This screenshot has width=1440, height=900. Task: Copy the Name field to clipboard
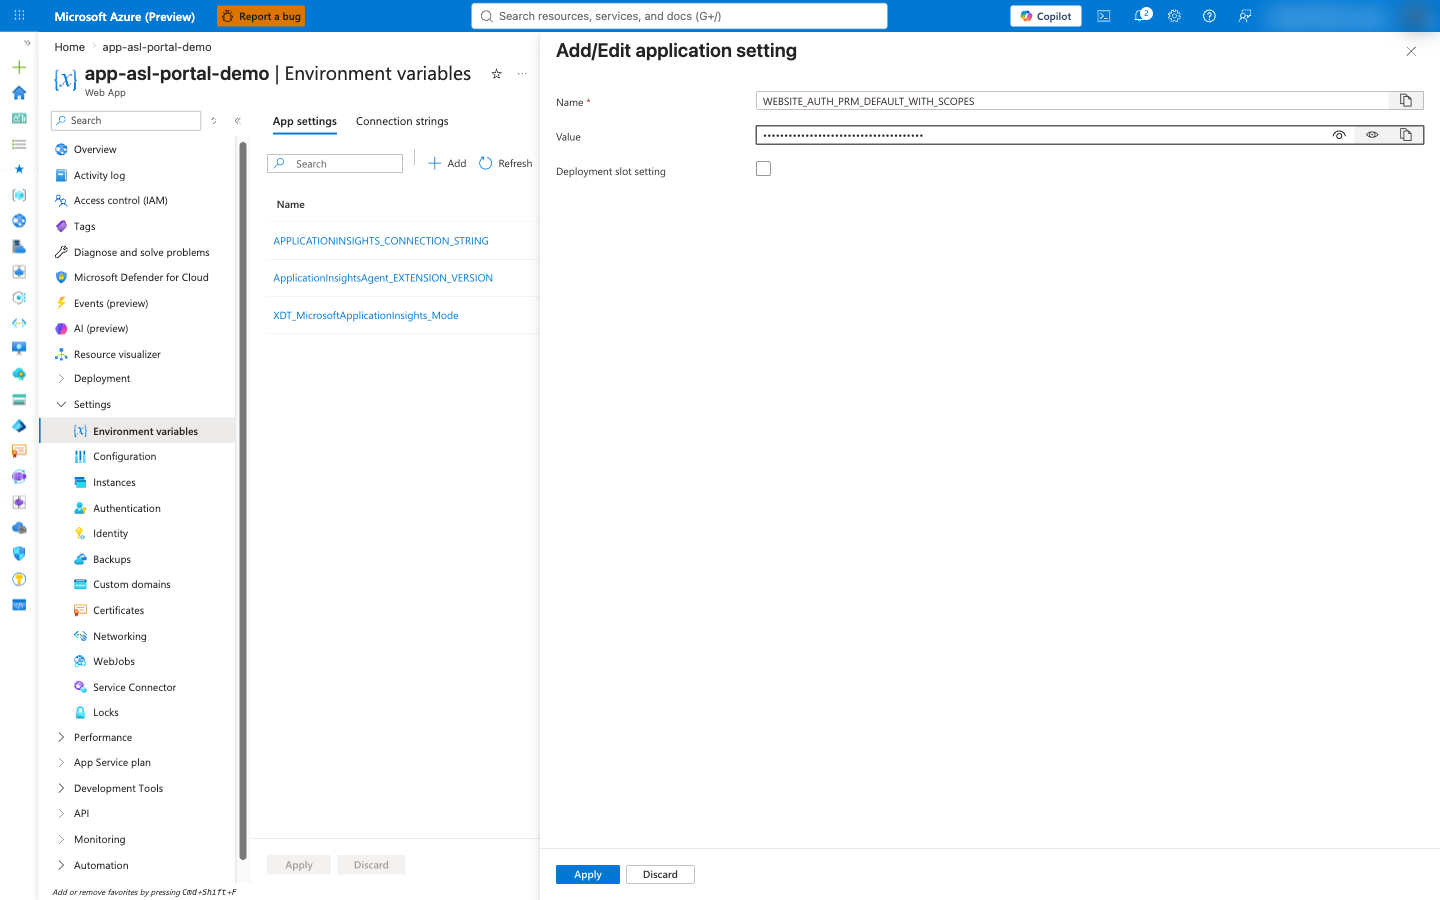(x=1406, y=101)
